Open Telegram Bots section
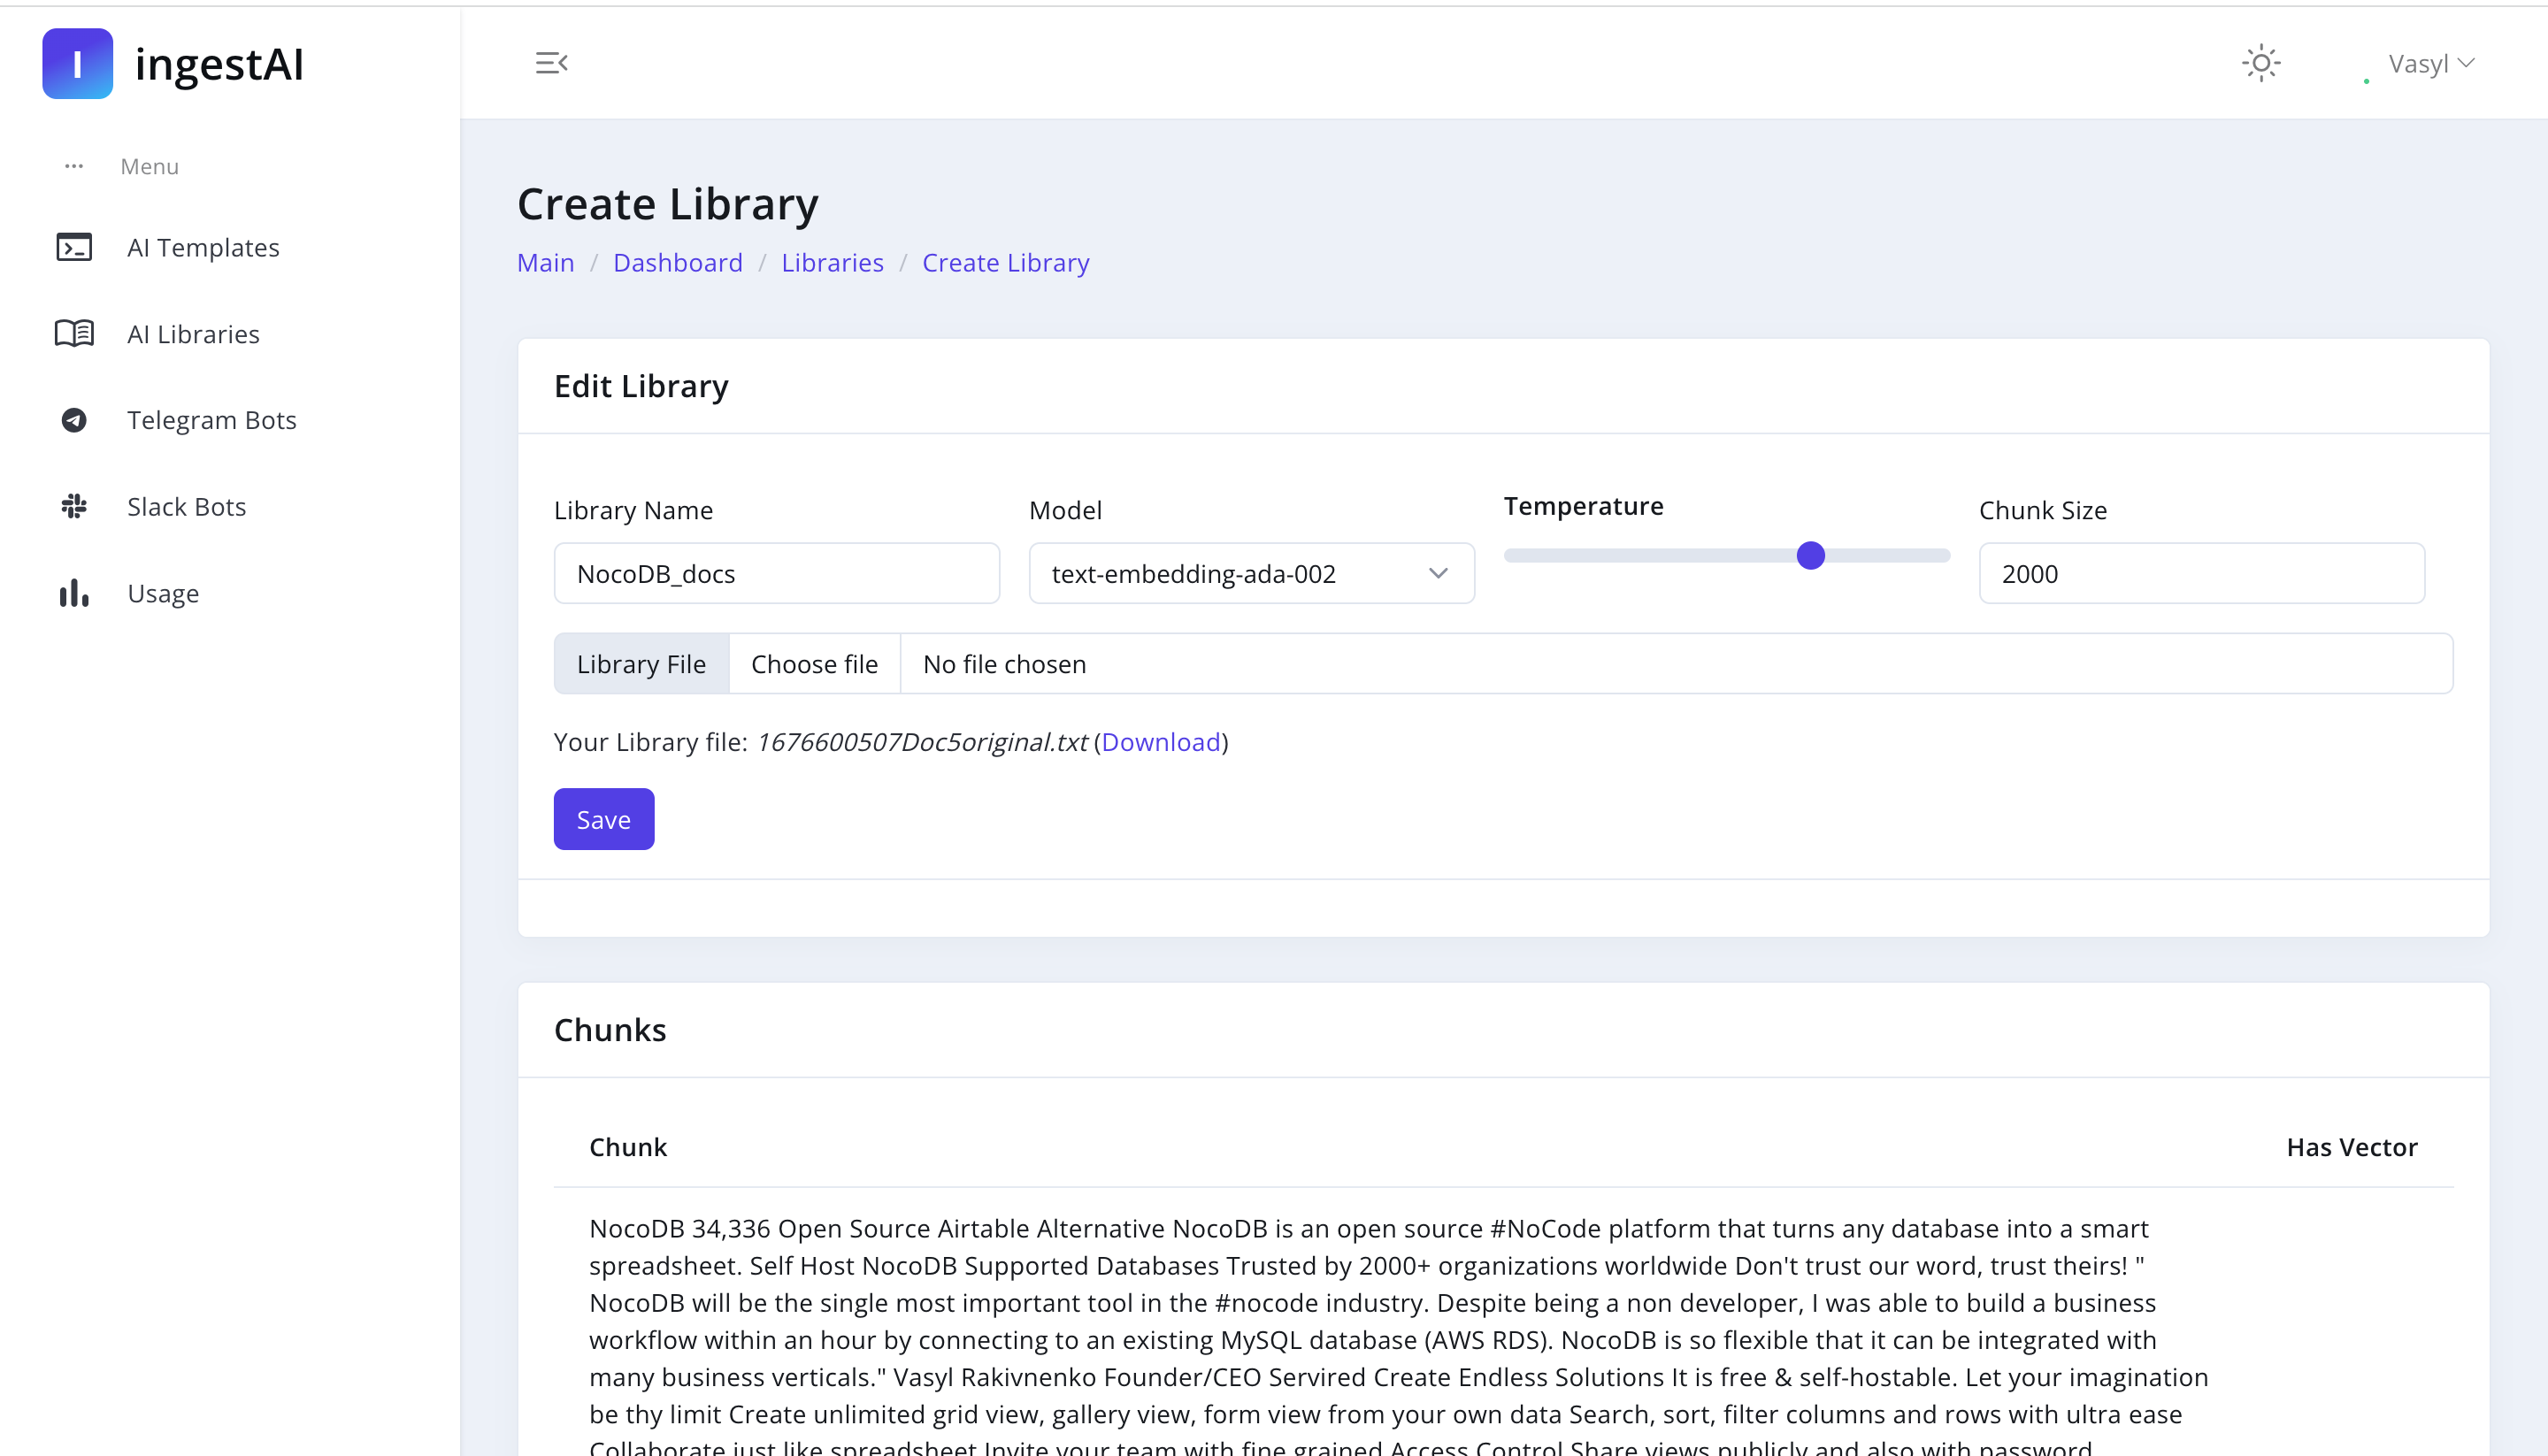 point(212,420)
